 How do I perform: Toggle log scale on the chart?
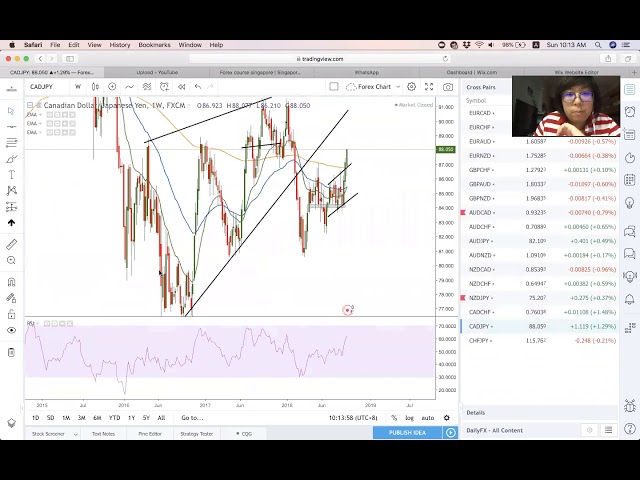tap(409, 418)
